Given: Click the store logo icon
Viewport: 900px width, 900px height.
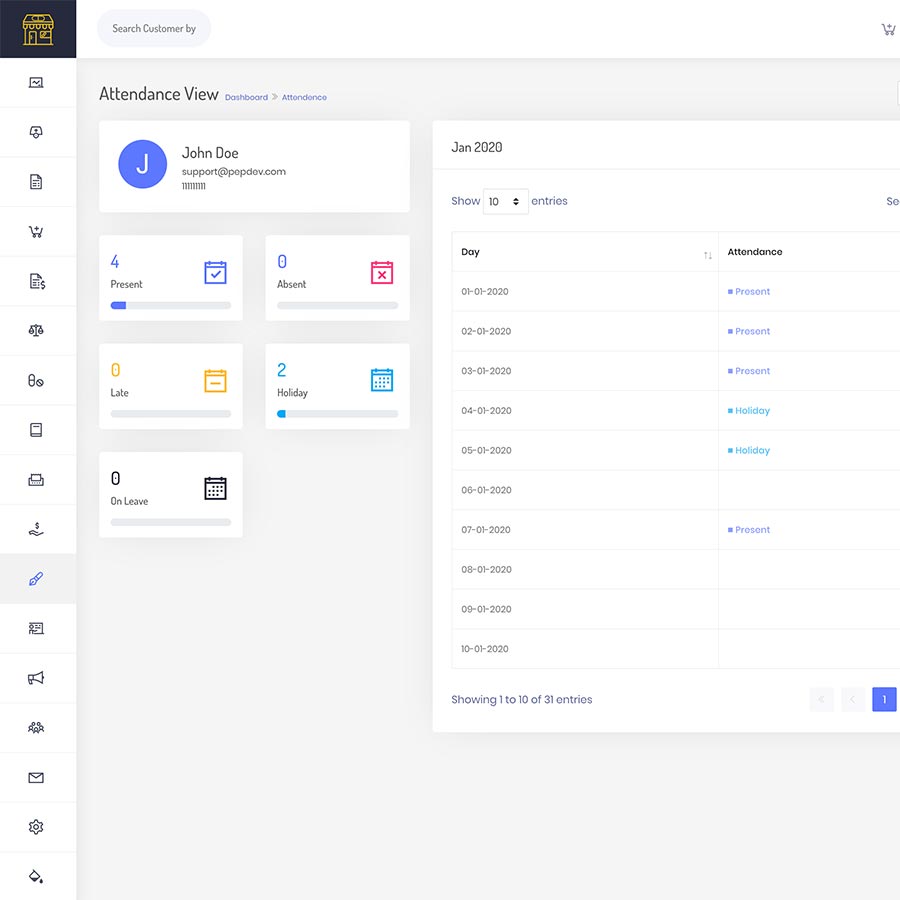Looking at the screenshot, I should coord(38,29).
